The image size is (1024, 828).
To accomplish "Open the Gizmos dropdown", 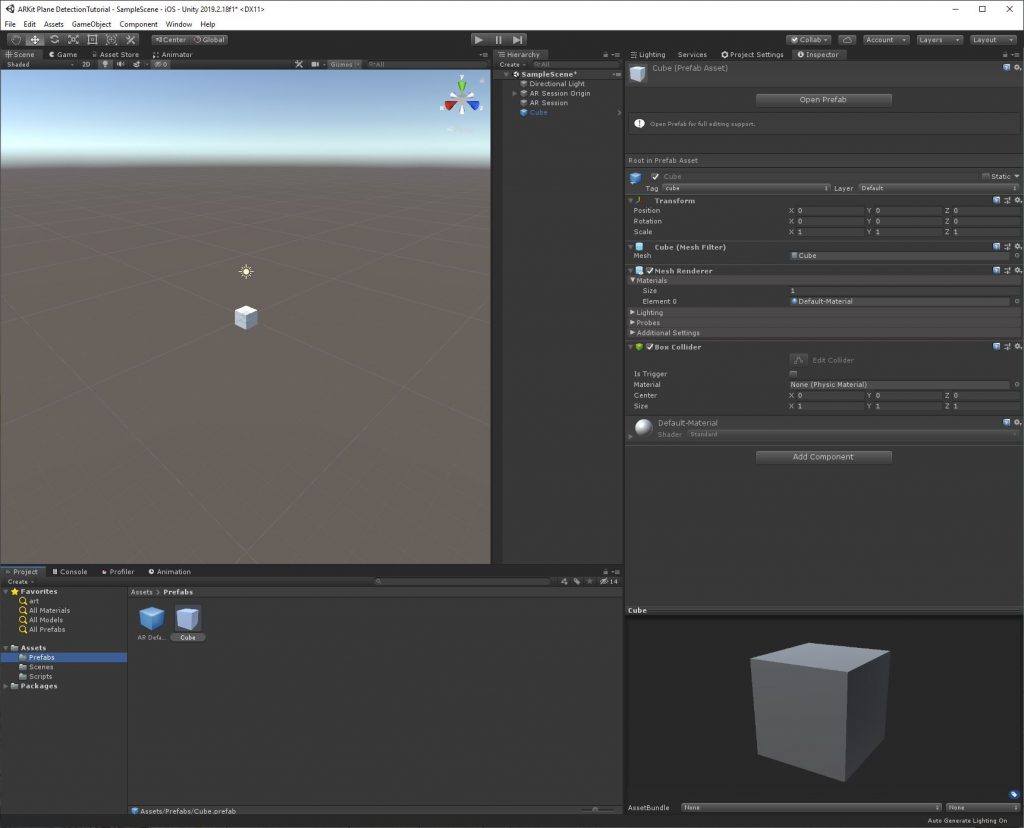I will (345, 64).
